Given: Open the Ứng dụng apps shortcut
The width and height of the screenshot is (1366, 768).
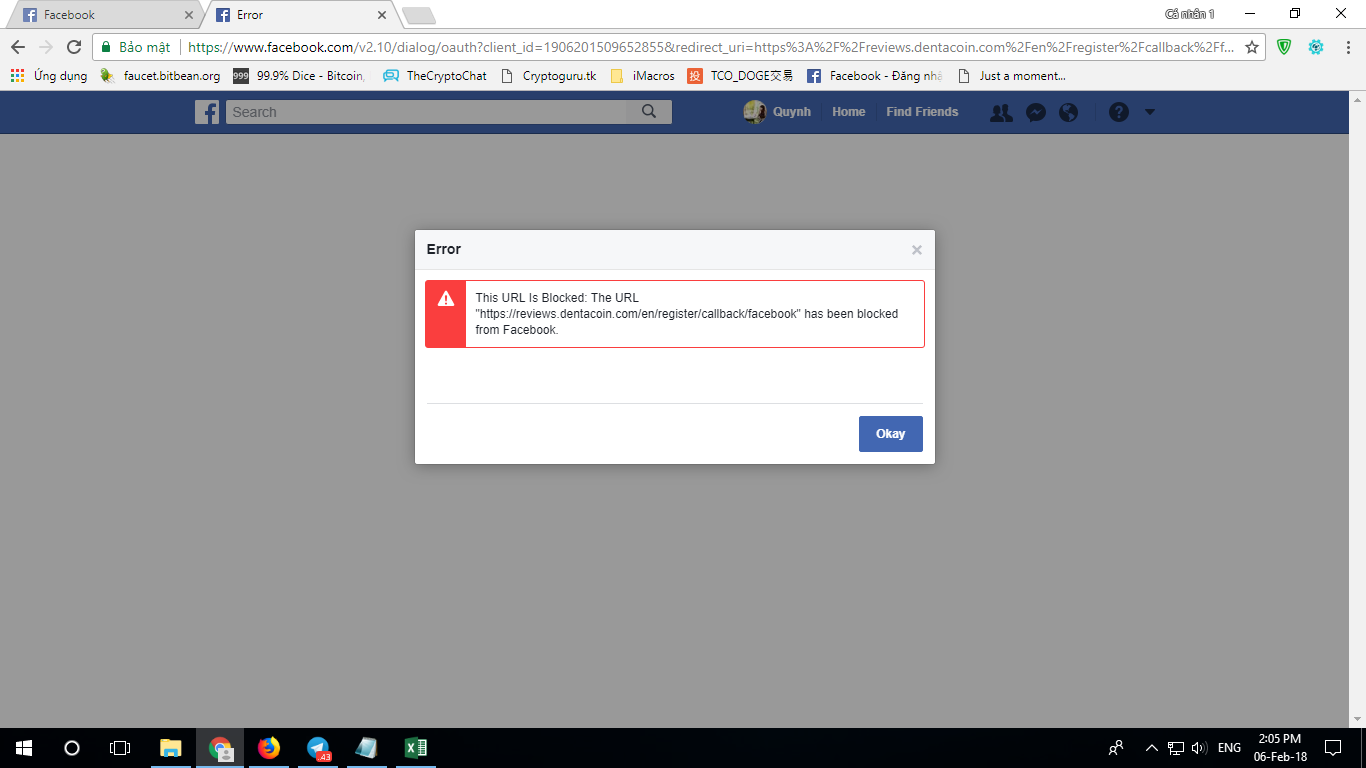Looking at the screenshot, I should pos(49,76).
